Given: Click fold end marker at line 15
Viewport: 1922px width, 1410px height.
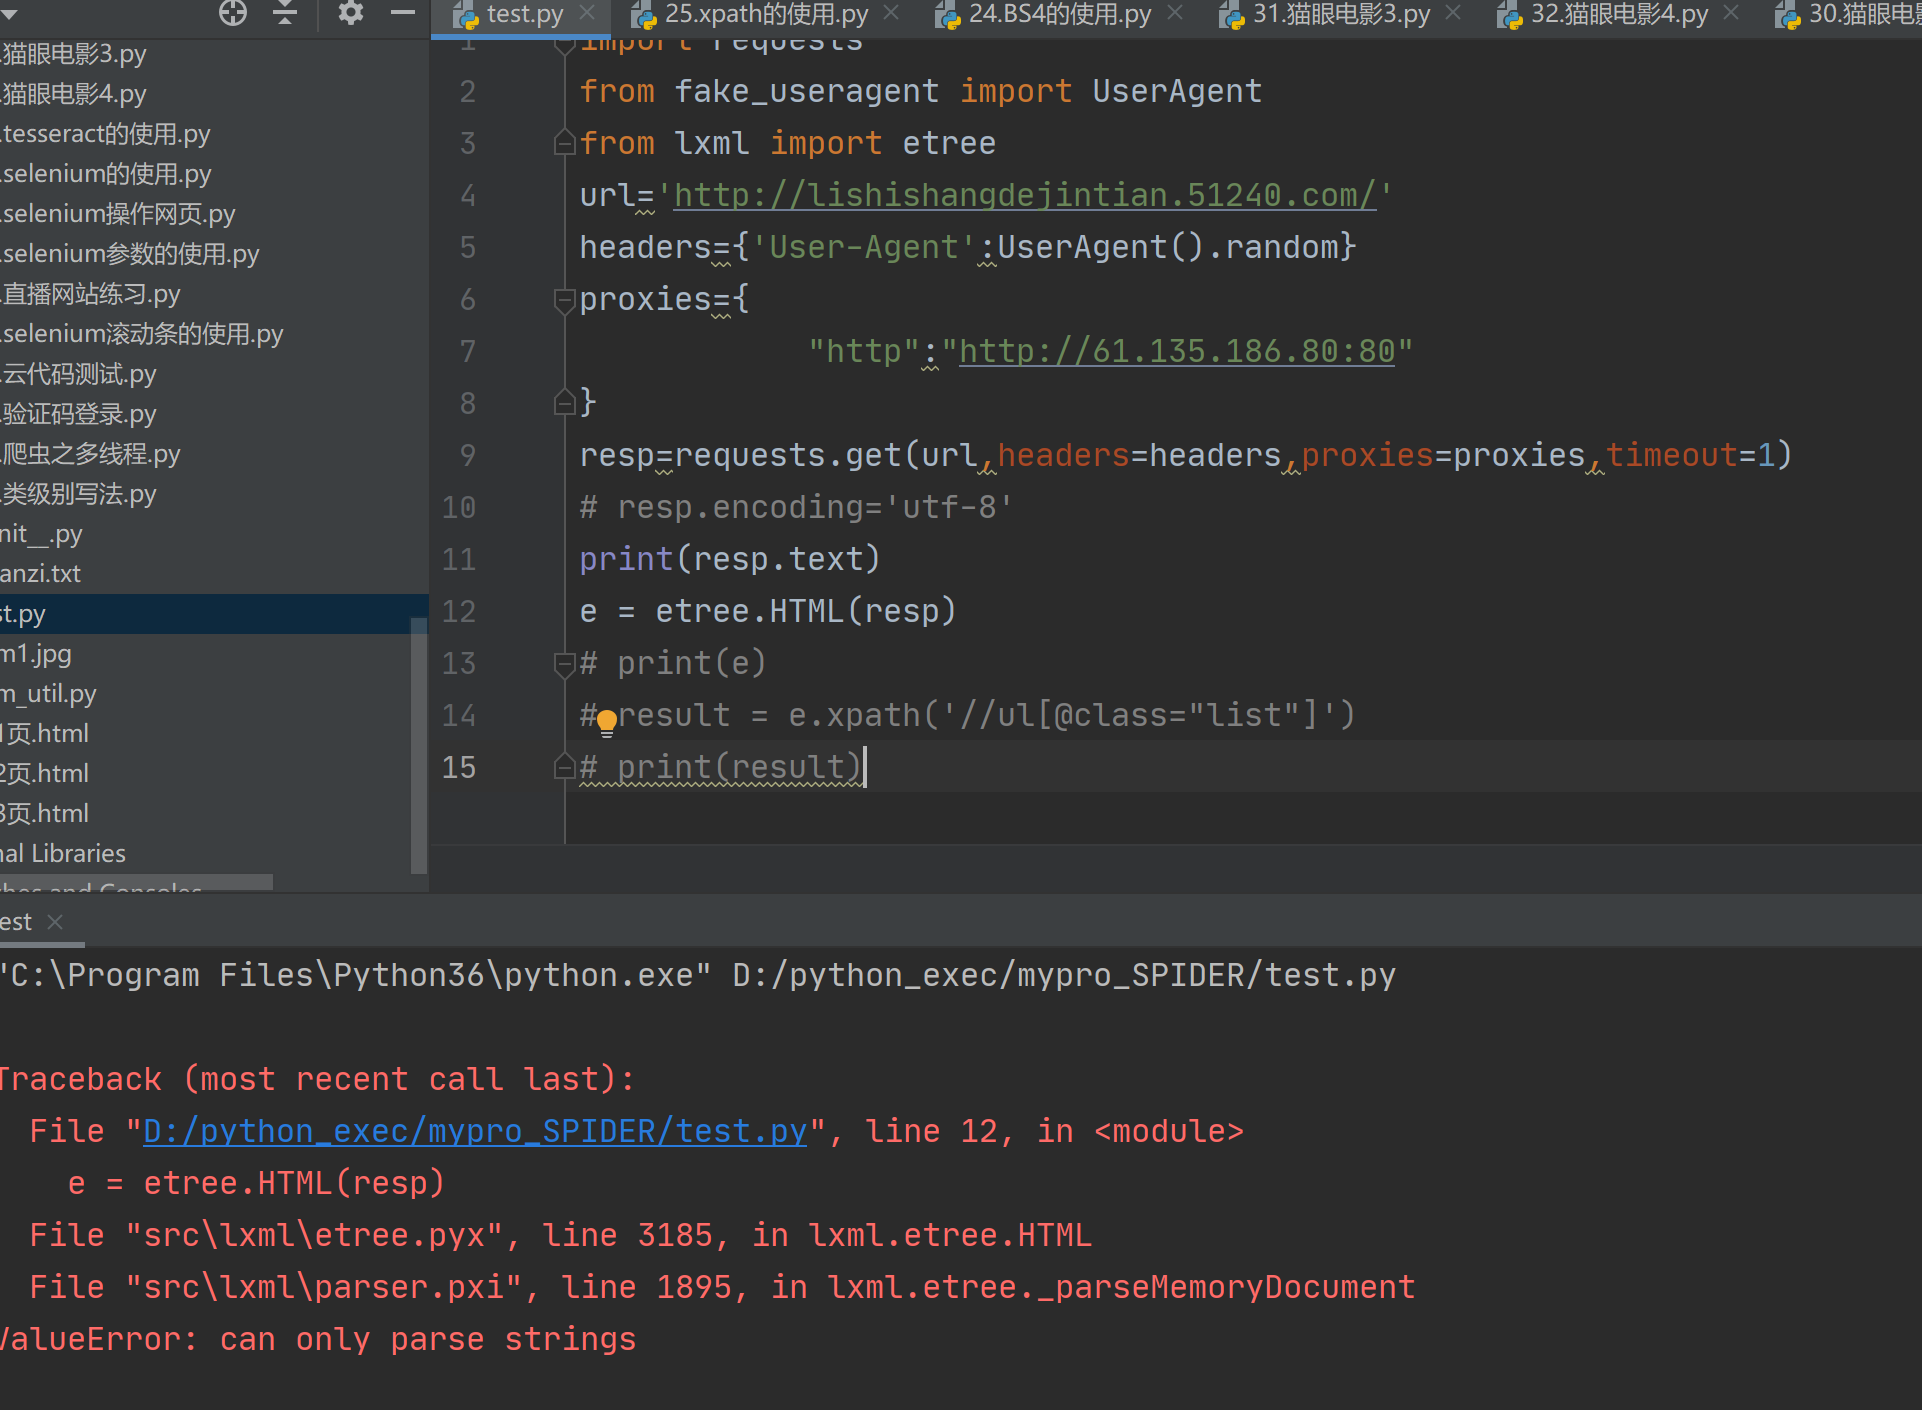Looking at the screenshot, I should [x=564, y=767].
